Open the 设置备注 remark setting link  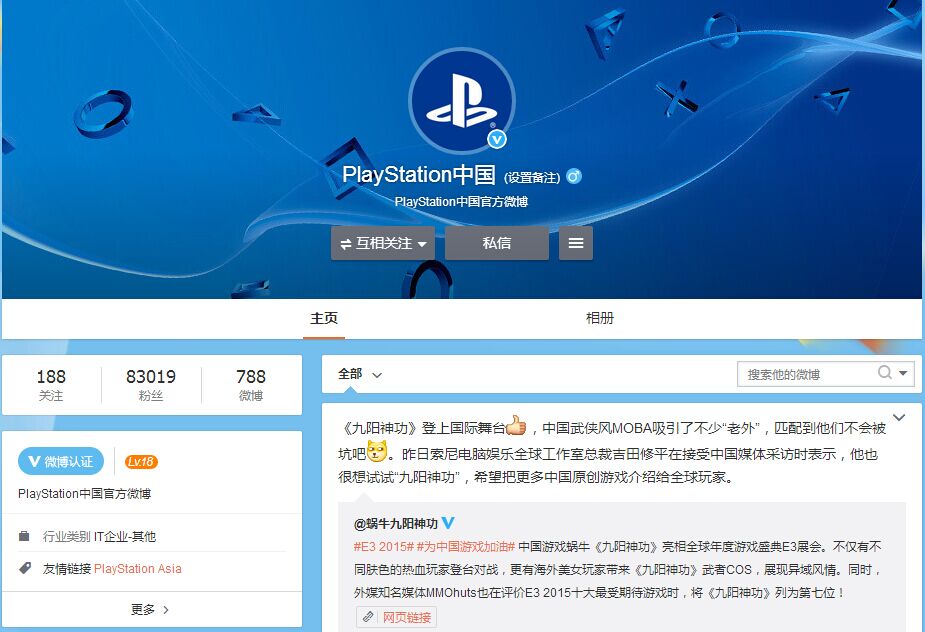tap(532, 177)
